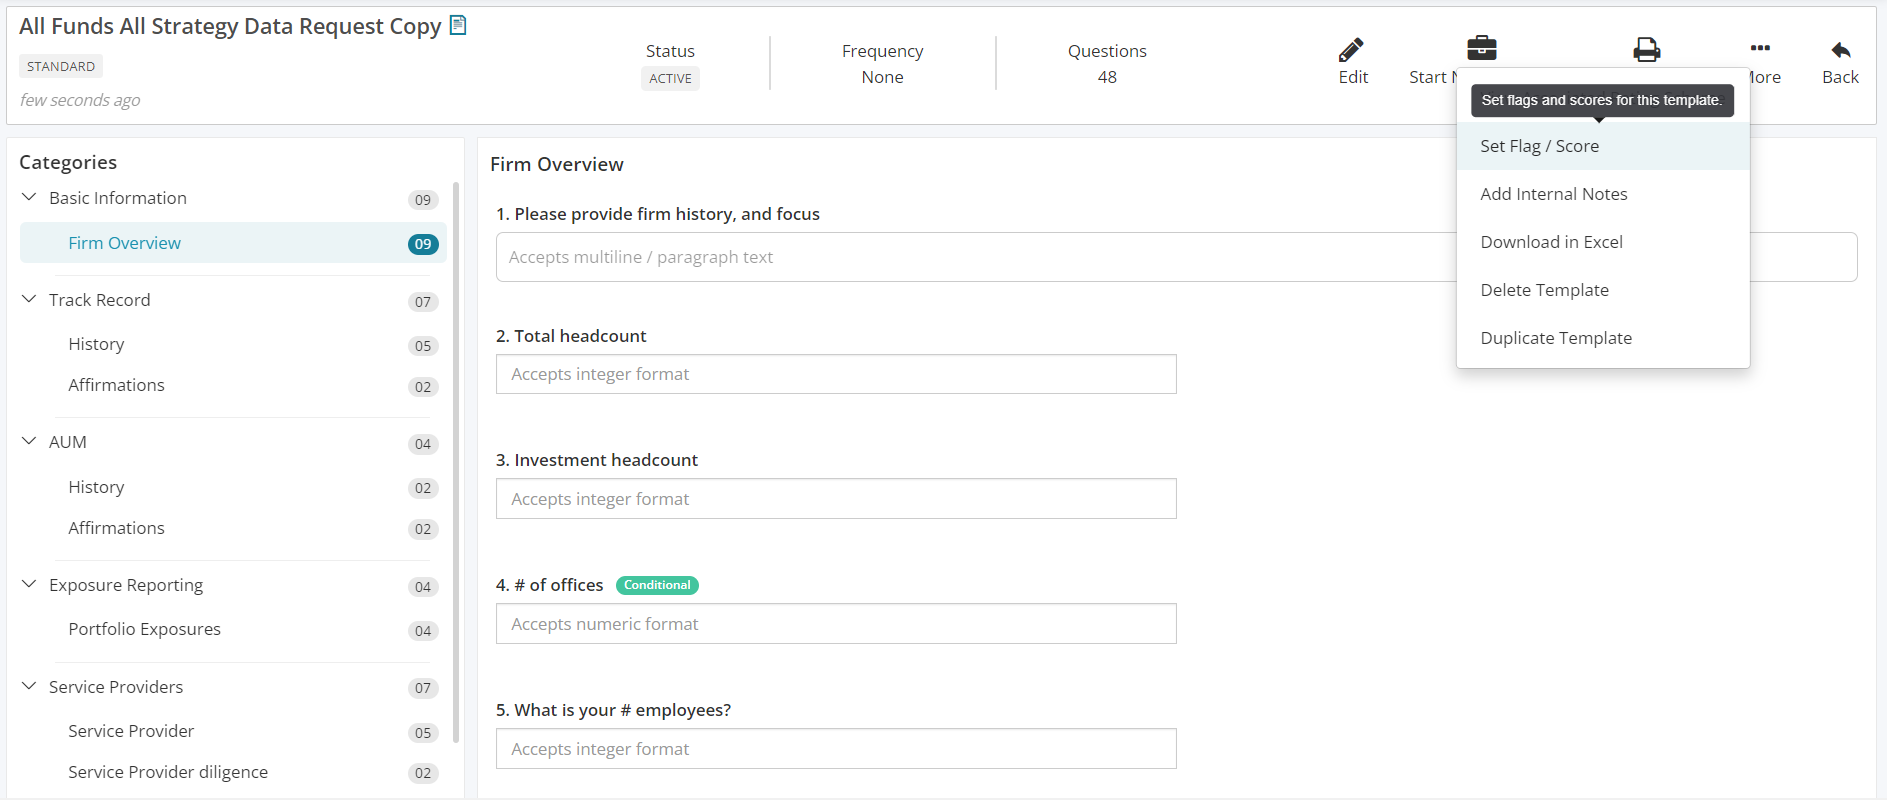Click the document icon beside template title
1887x800 pixels.
click(x=458, y=26)
